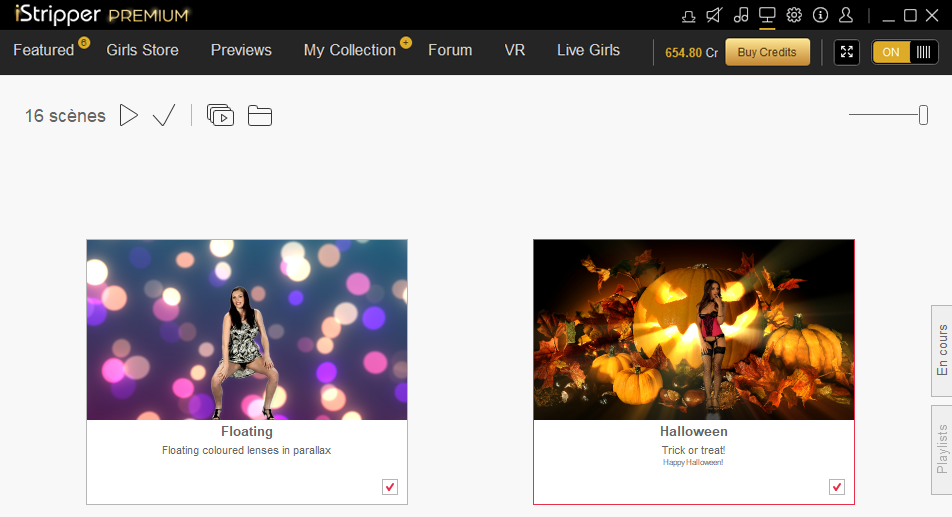Click the Halloween scene title text
Screen dimensions: 952x517
(694, 431)
